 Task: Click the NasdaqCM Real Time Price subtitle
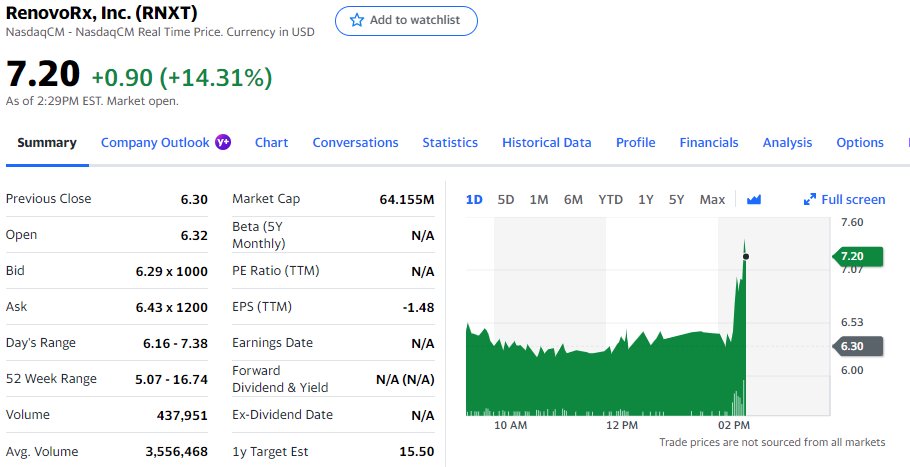click(160, 32)
